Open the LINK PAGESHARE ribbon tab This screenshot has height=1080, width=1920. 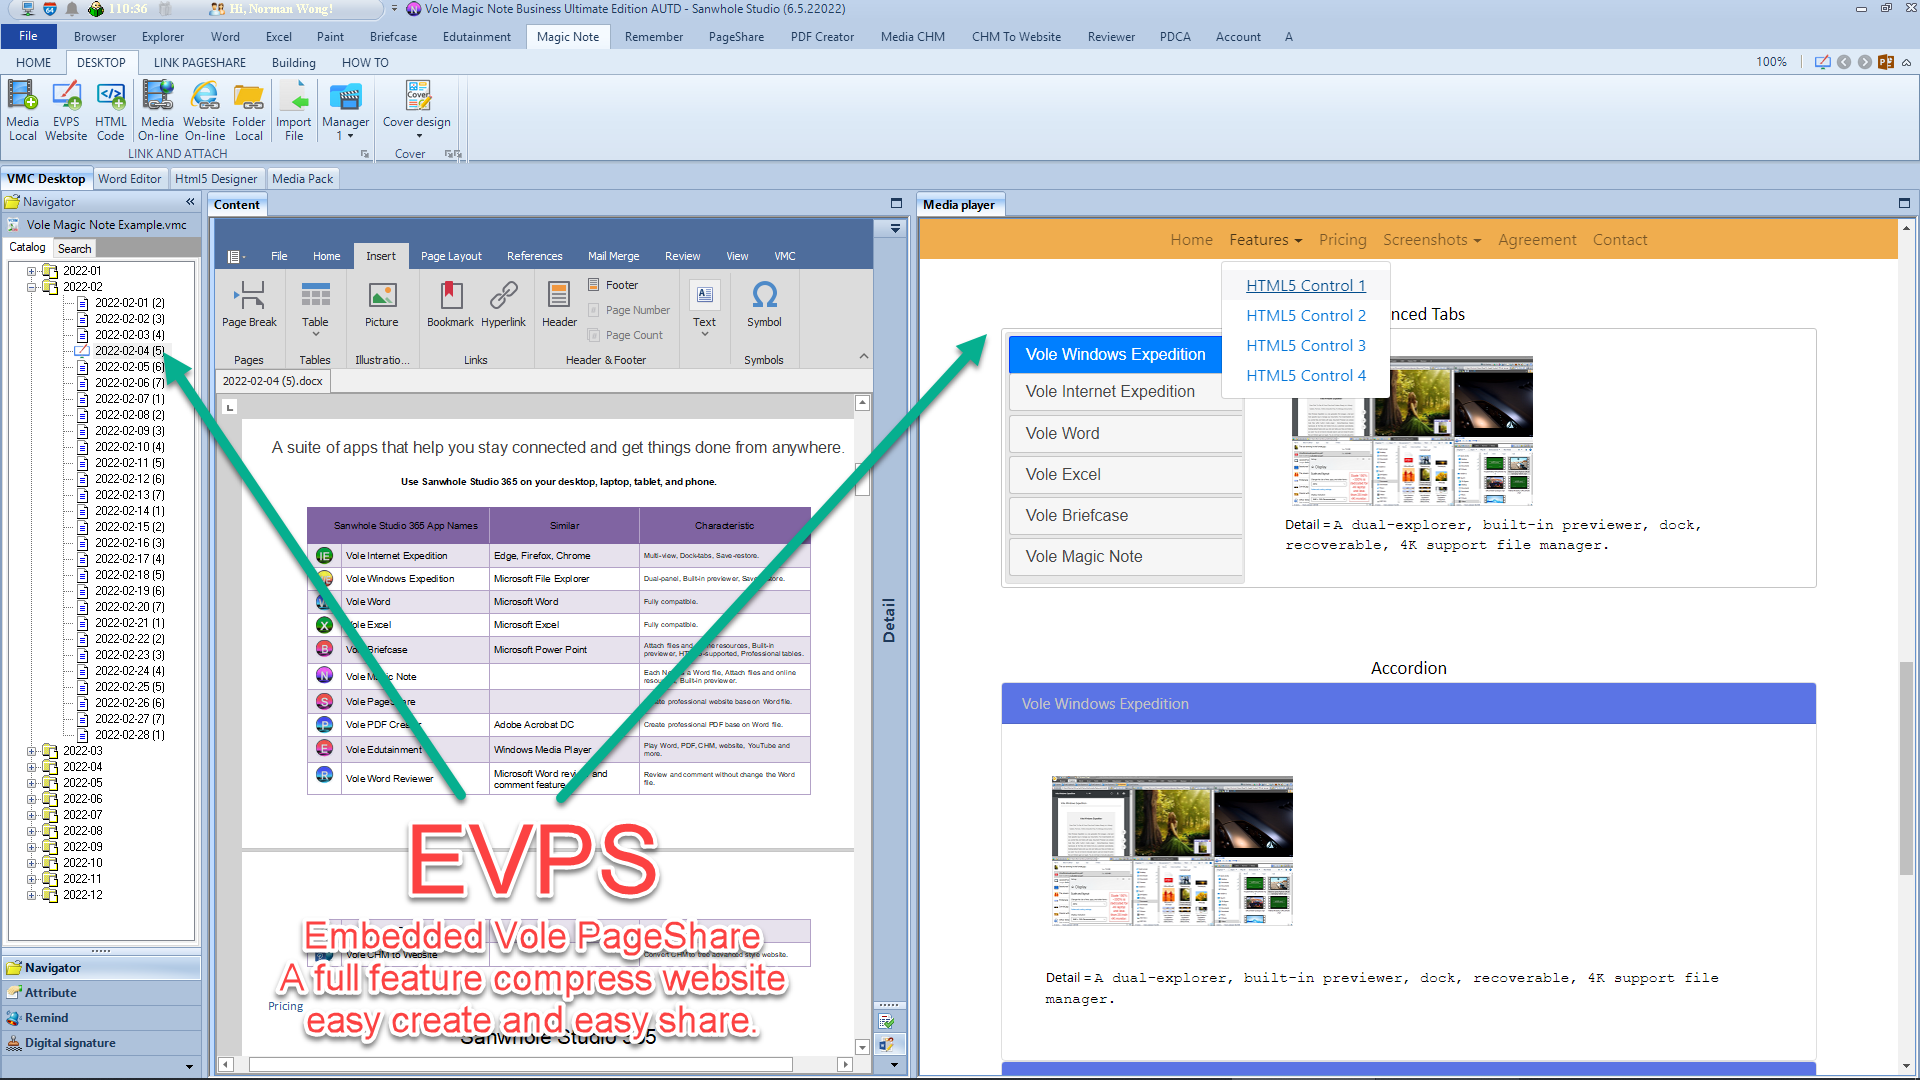point(200,62)
